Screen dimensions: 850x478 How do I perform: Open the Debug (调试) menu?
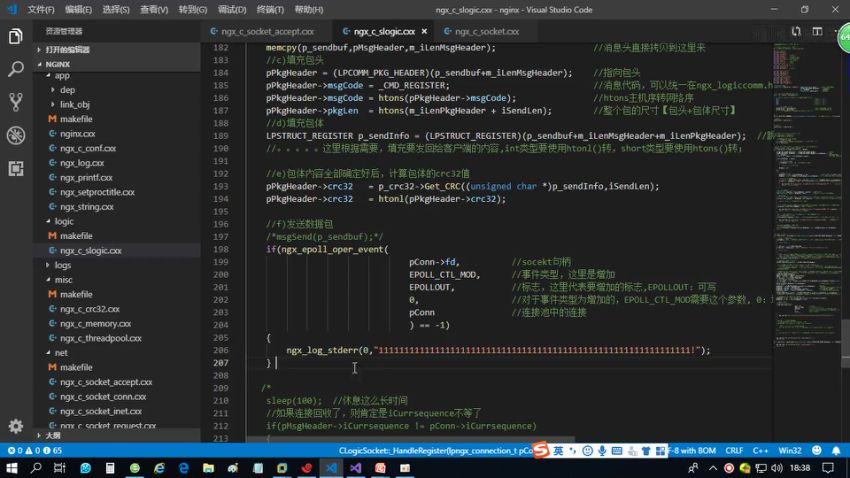click(231, 10)
